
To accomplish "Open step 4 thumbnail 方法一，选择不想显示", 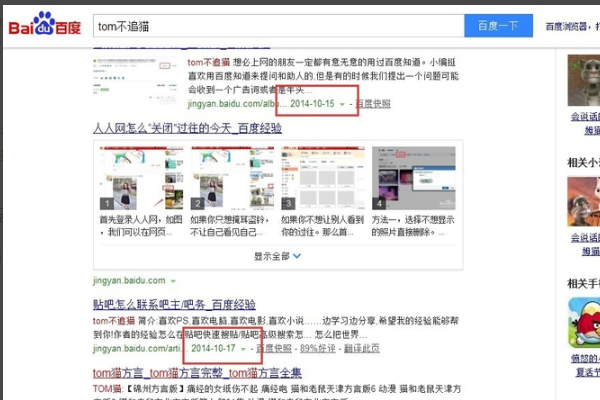I will pos(414,178).
